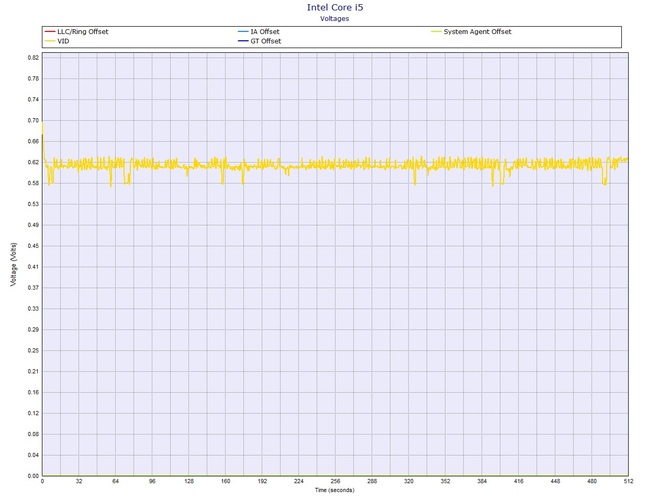Click the 0.82 y-axis value
The image size is (670, 502).
coord(33,58)
